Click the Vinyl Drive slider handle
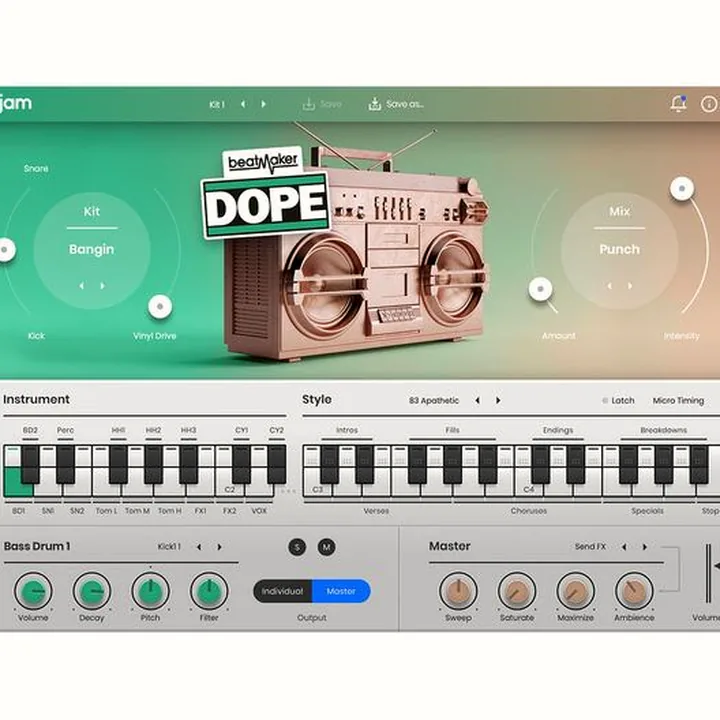Viewport: 720px width, 720px height. [160, 306]
